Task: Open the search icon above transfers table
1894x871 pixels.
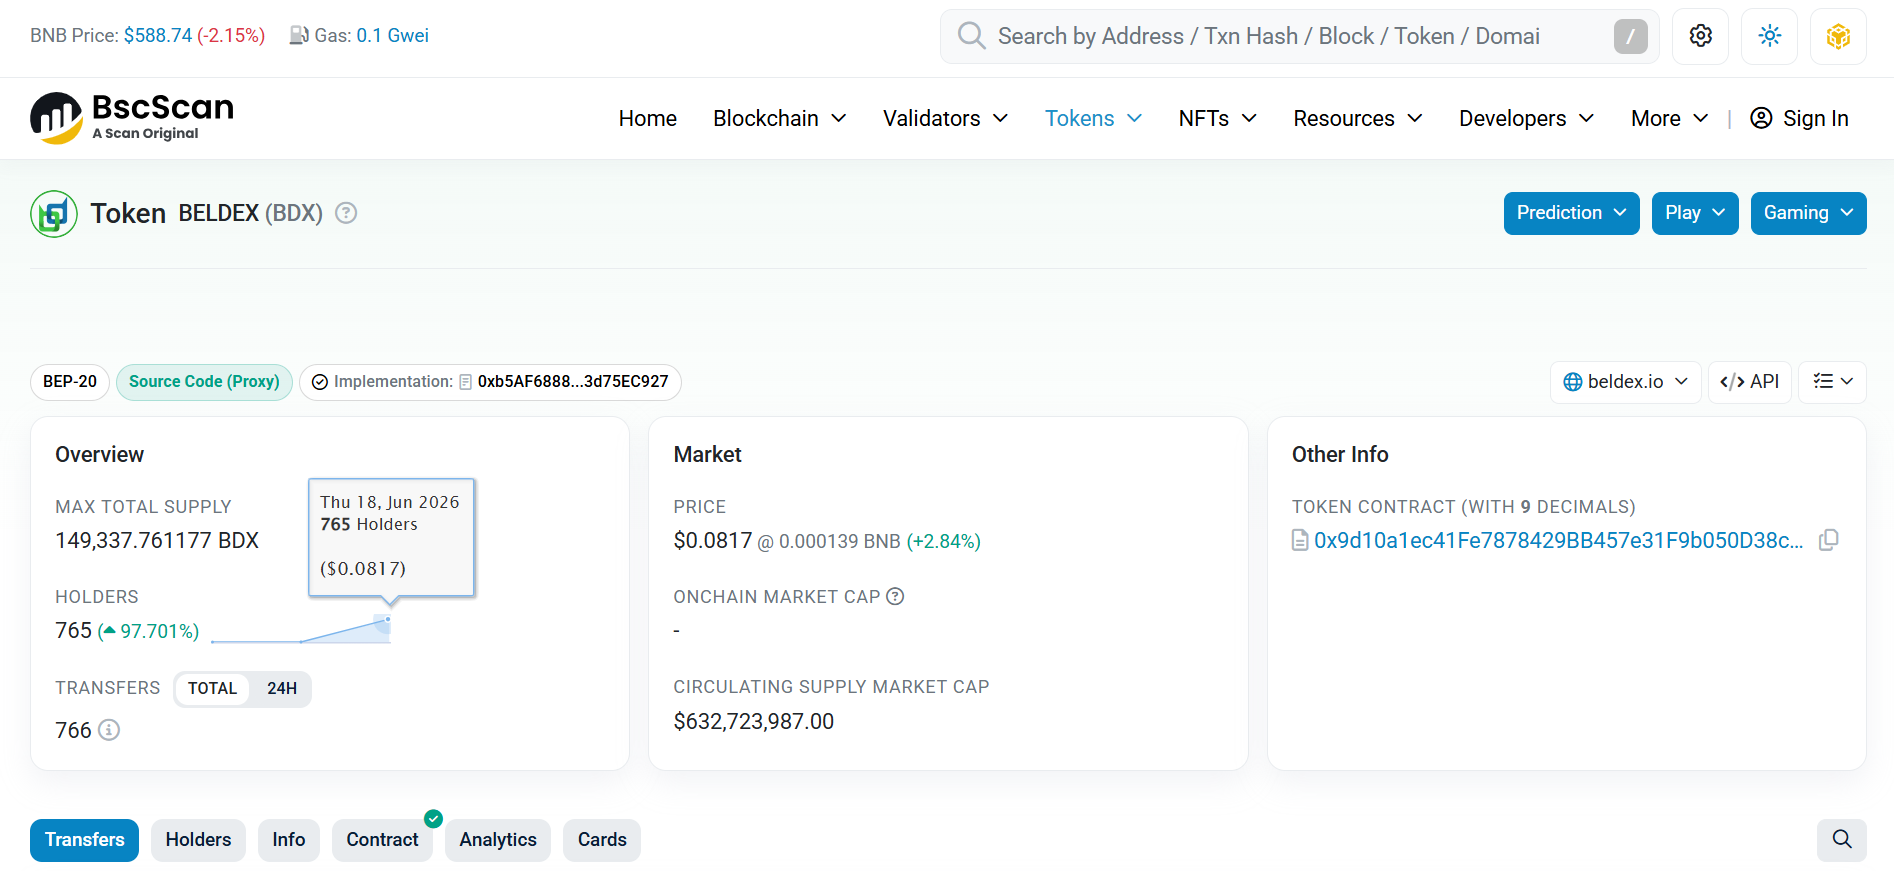Action: click(x=1842, y=839)
